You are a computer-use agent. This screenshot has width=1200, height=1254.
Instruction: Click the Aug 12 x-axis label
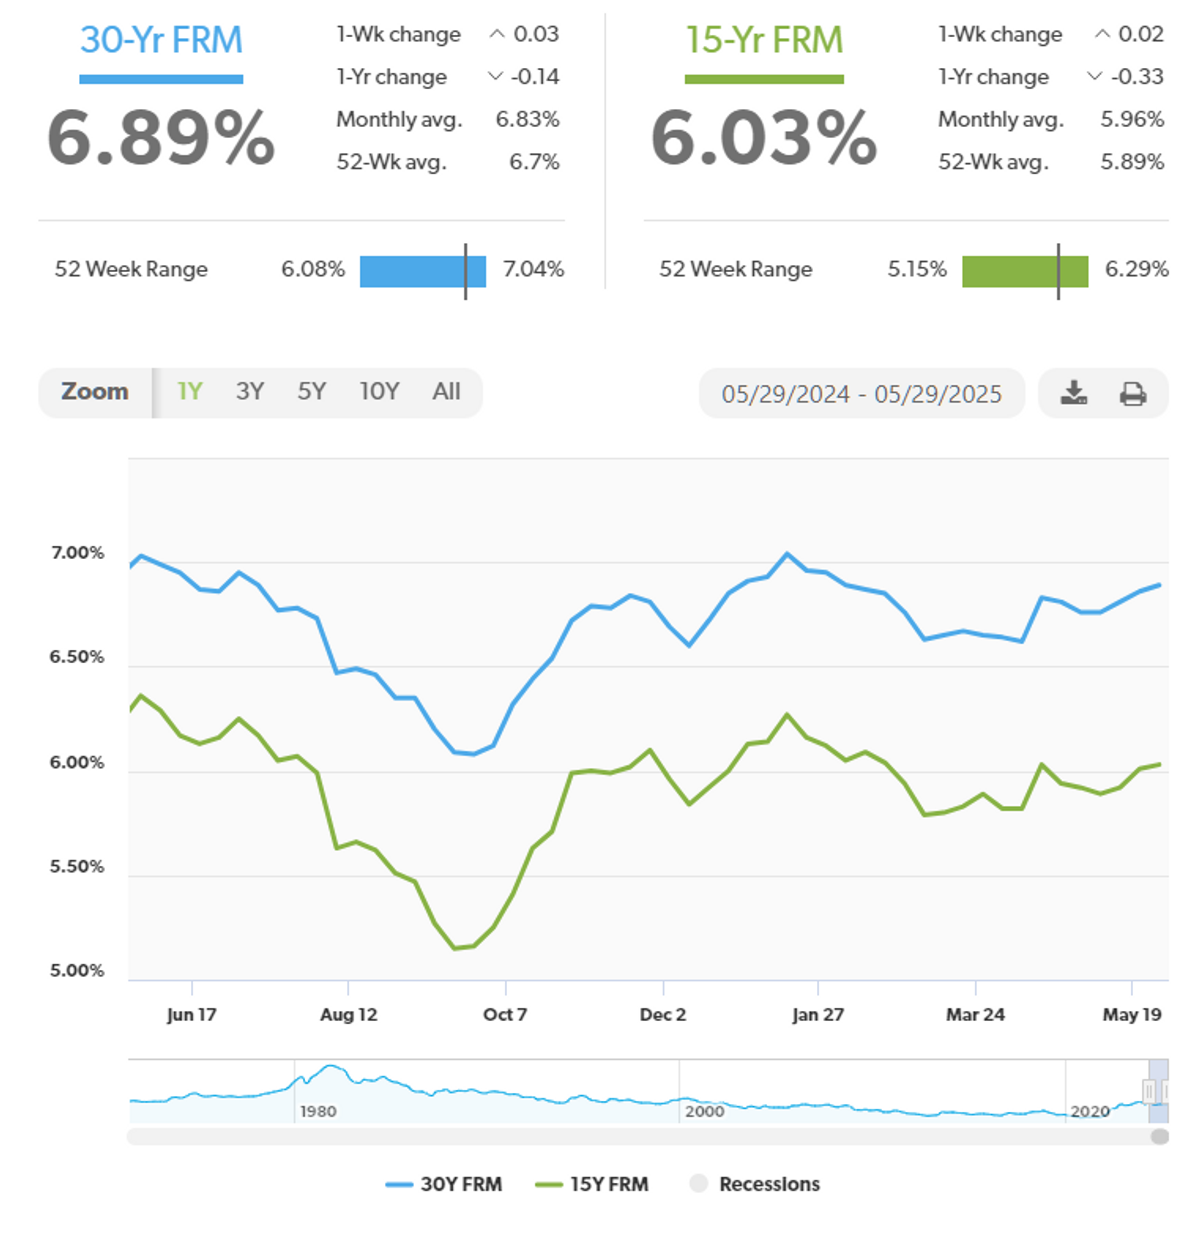click(349, 1014)
